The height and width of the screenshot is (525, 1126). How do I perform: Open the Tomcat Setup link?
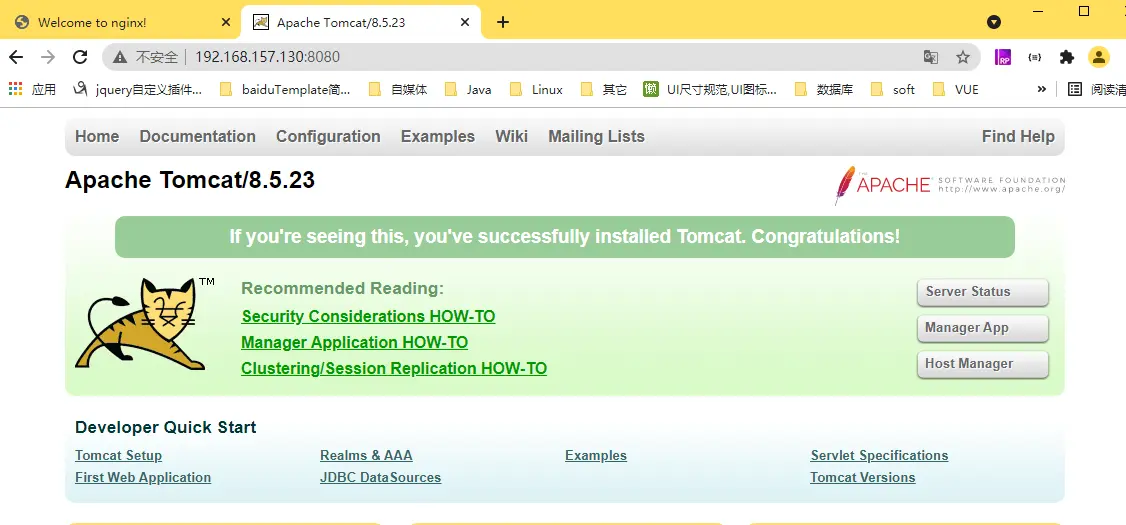[118, 455]
